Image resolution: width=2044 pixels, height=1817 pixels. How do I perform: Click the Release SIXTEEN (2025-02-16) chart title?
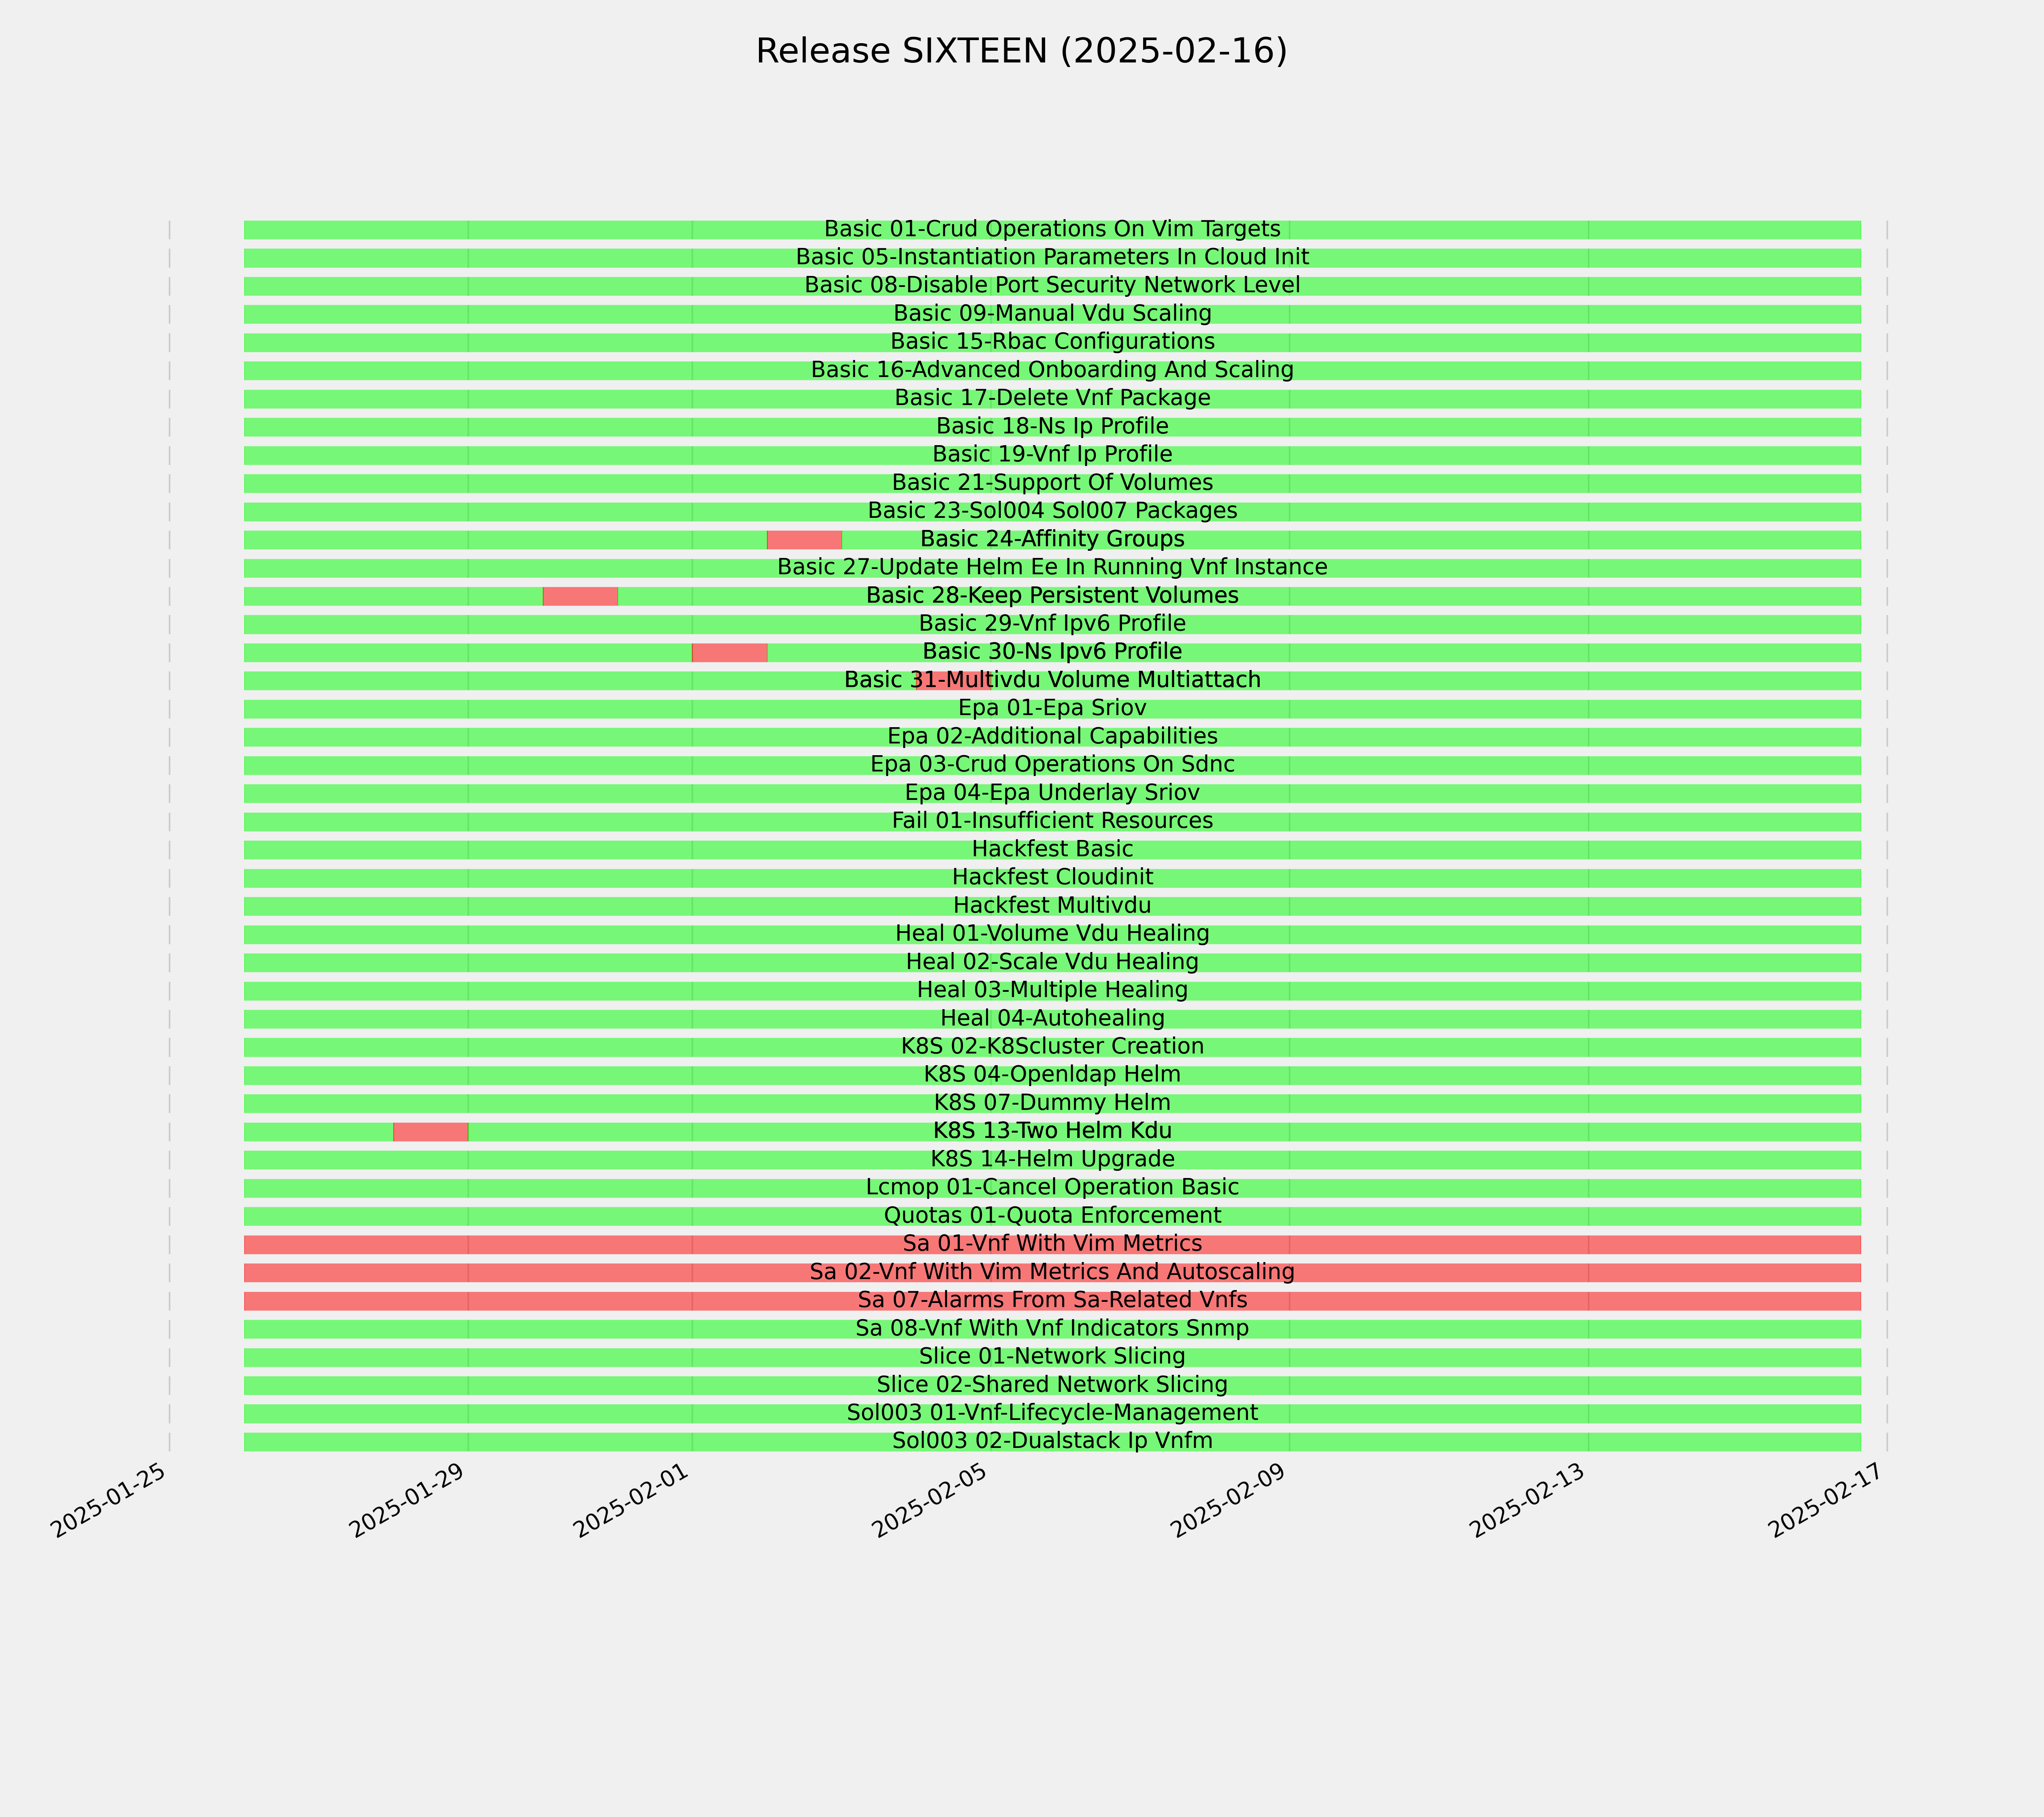tap(1021, 51)
